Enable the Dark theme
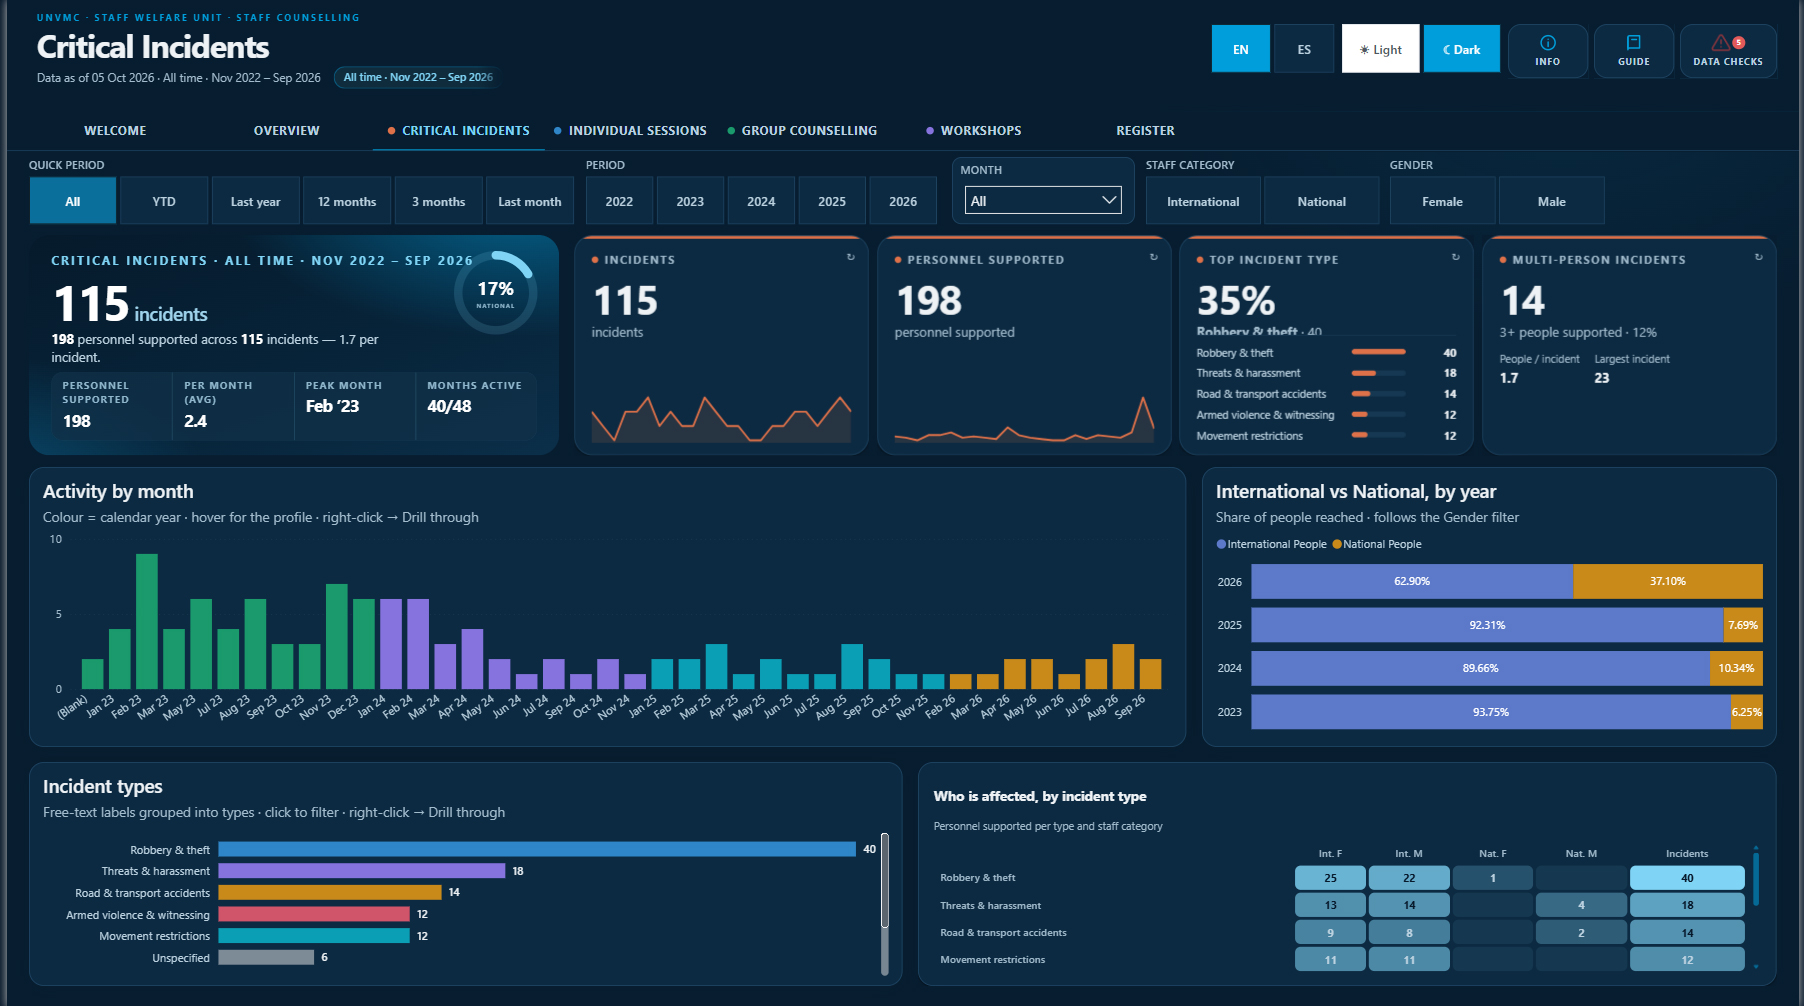Viewport: 1804px width, 1006px height. pos(1461,49)
